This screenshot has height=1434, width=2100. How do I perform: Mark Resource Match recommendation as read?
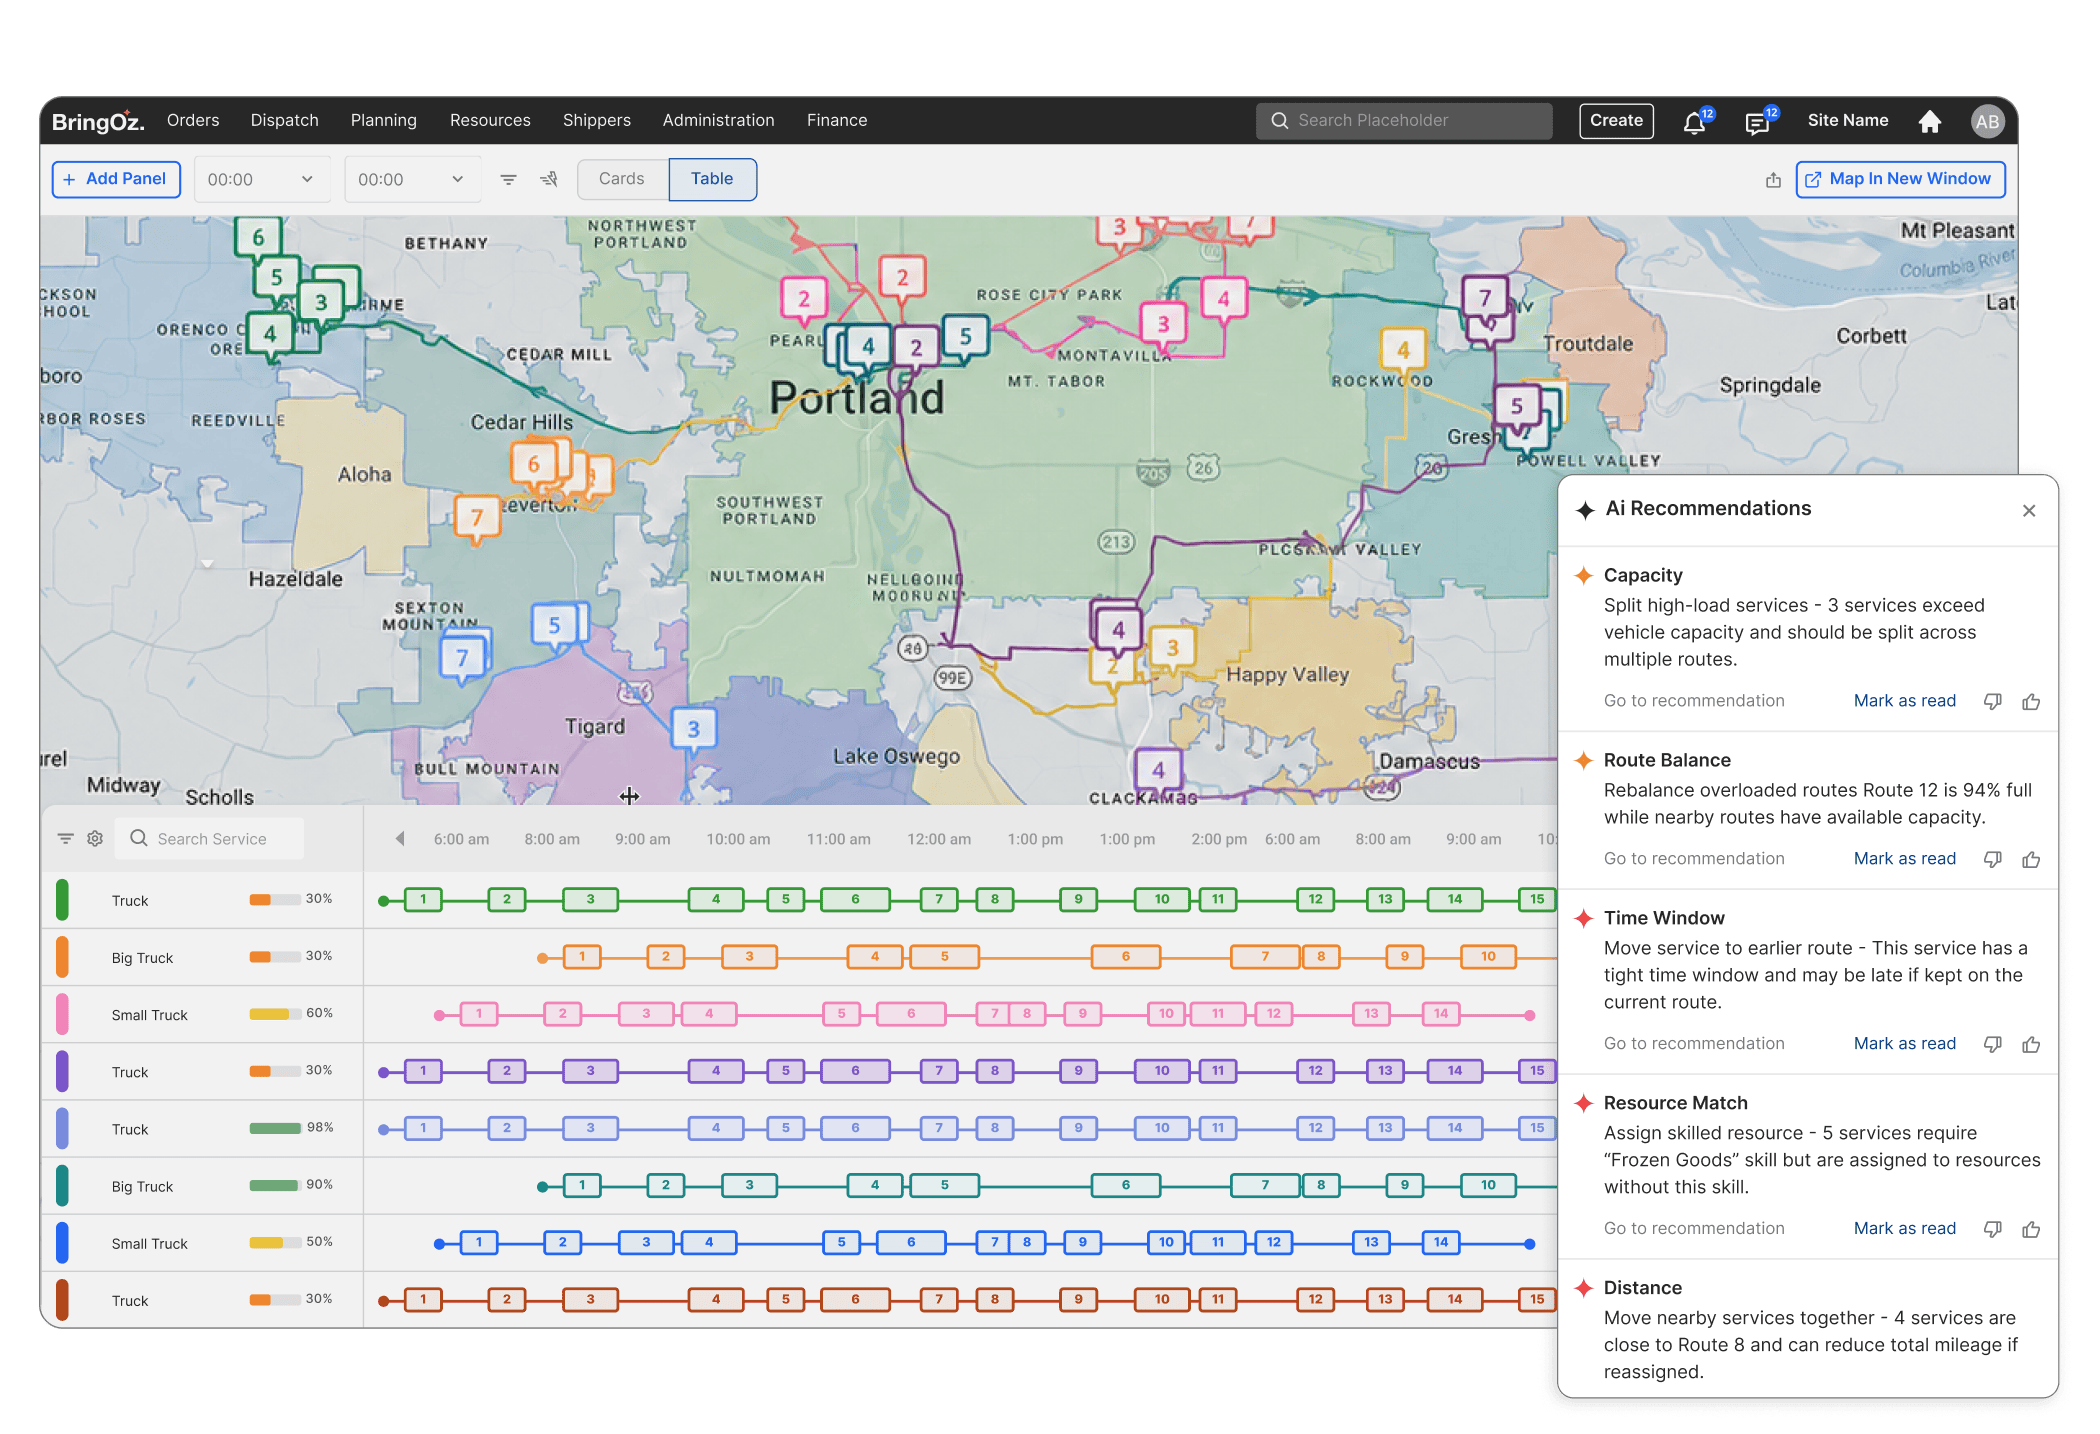point(1904,1228)
